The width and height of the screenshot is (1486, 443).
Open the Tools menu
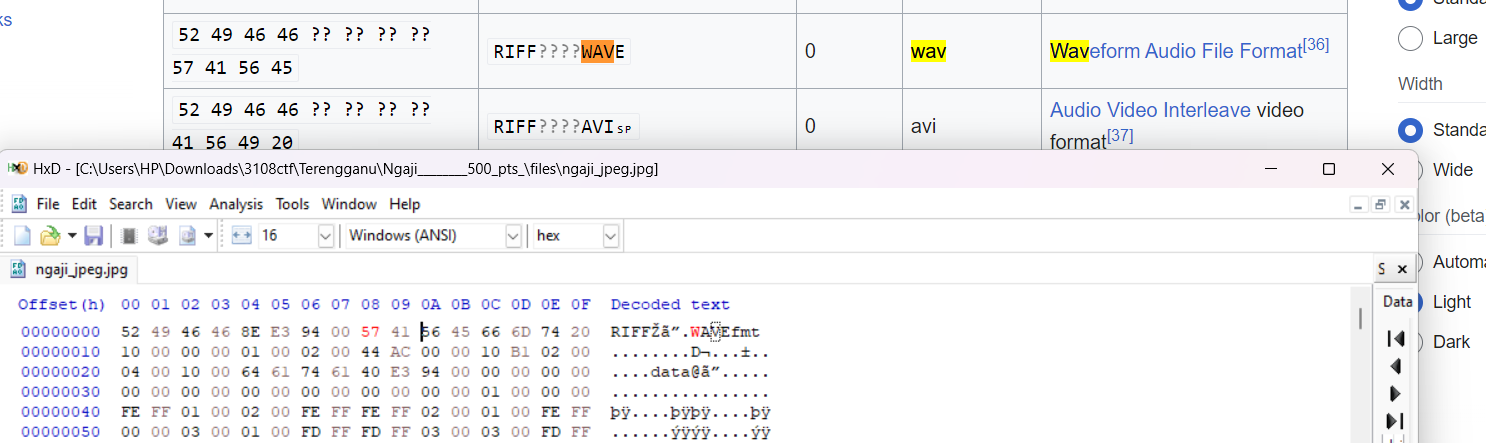click(293, 204)
